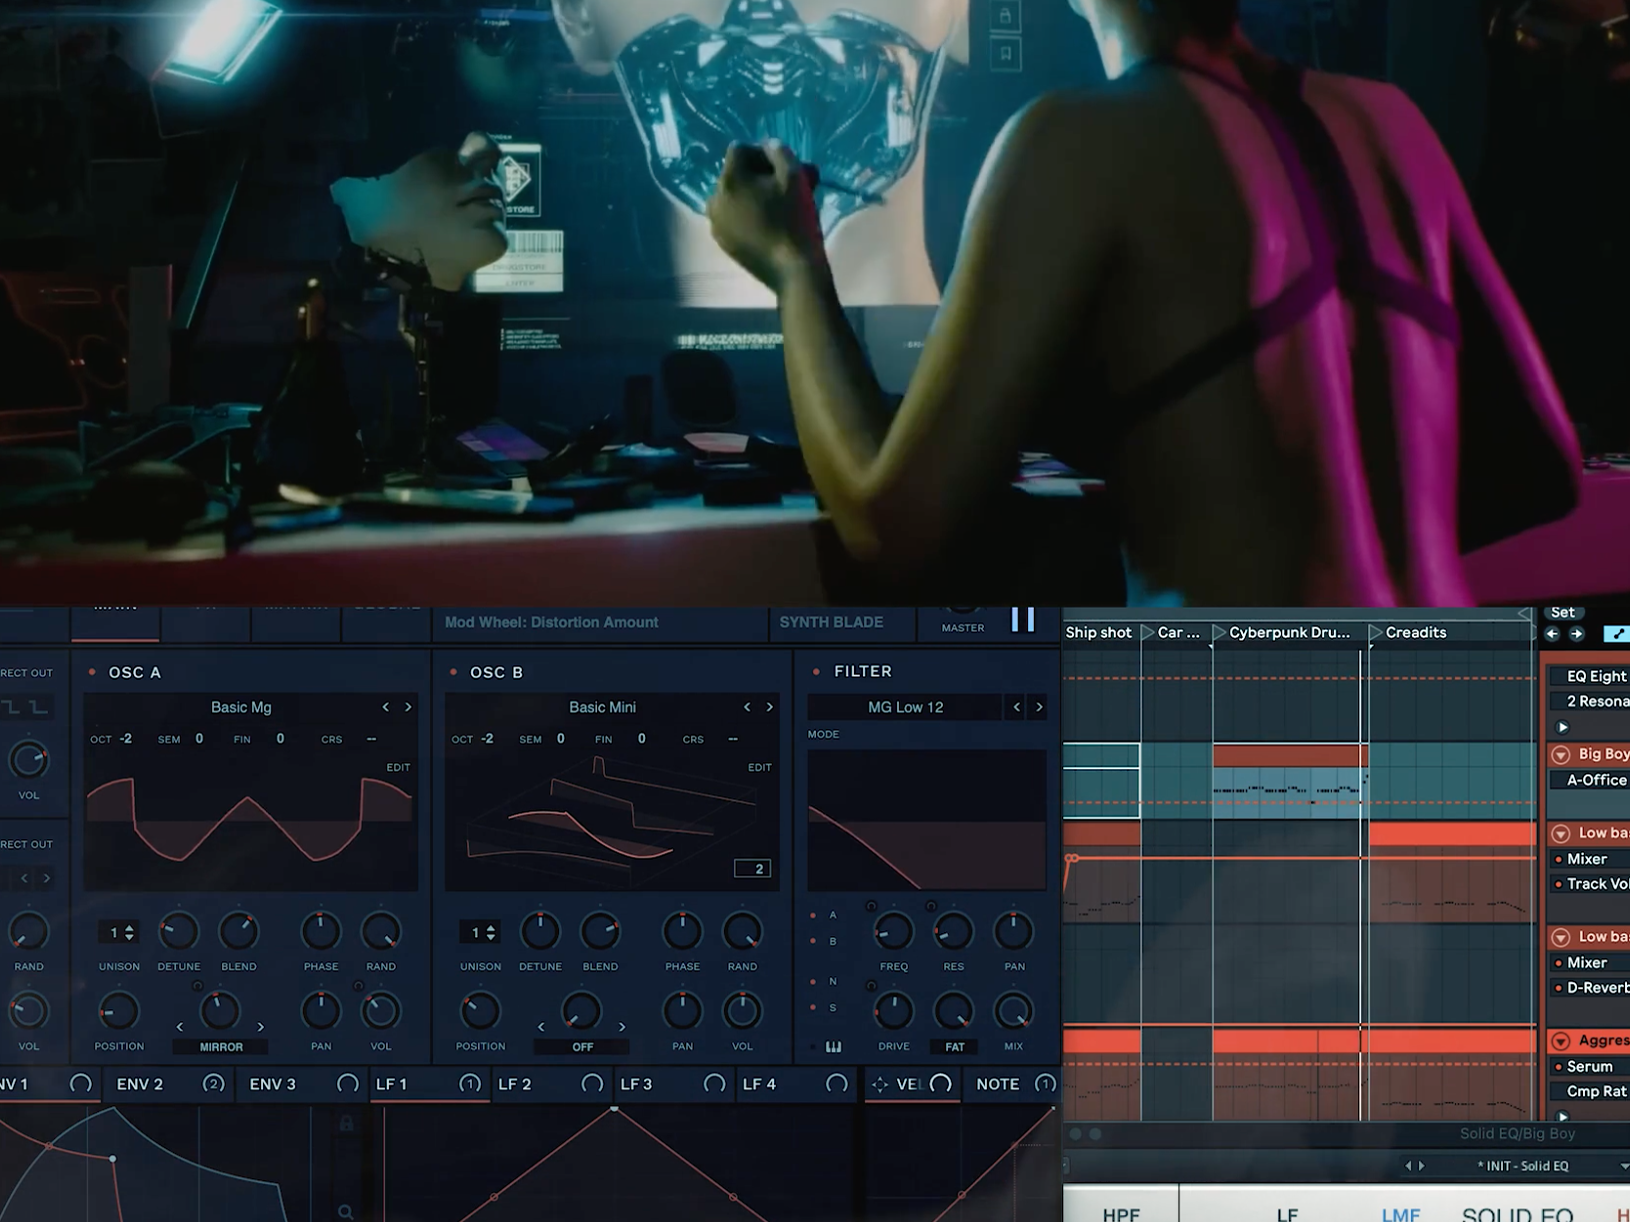Click the NOTE modulation source icon
This screenshot has width=1630, height=1222.
pyautogui.click(x=1044, y=1083)
